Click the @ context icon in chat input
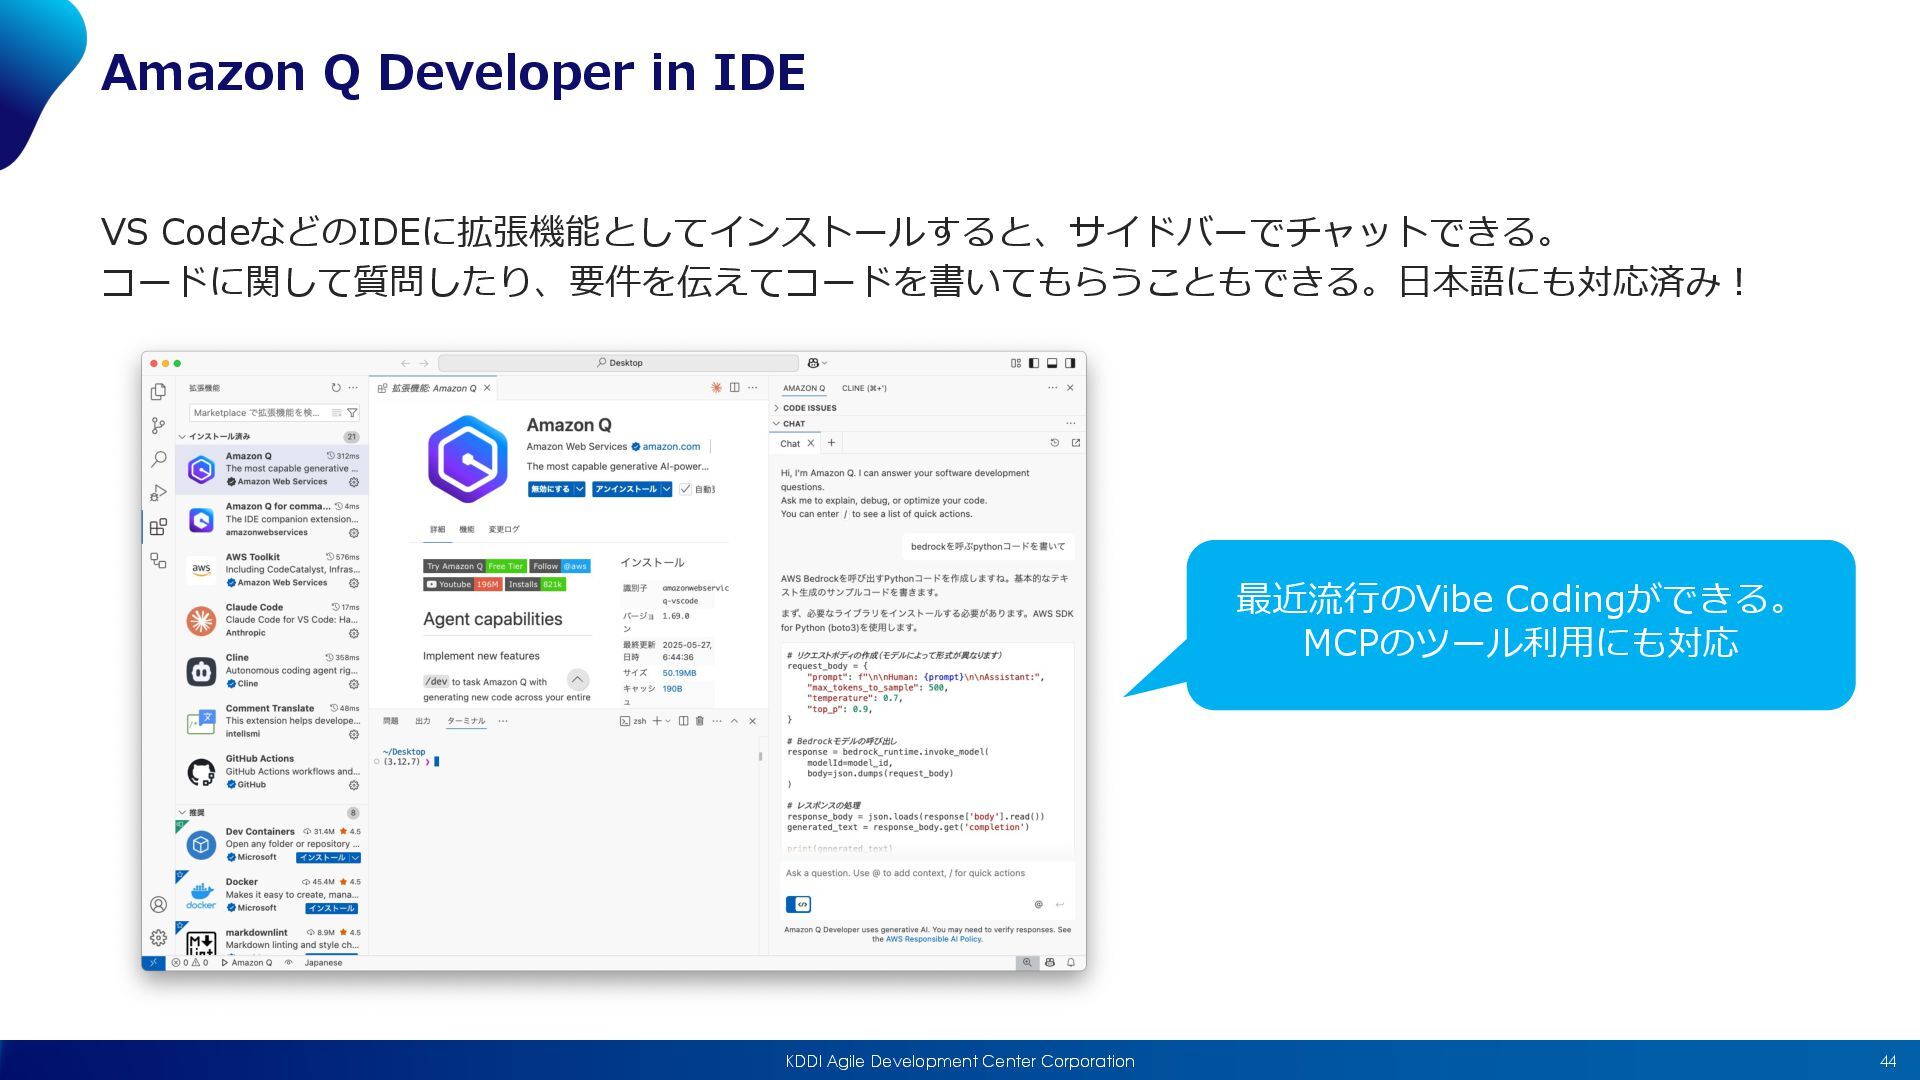 1038,904
